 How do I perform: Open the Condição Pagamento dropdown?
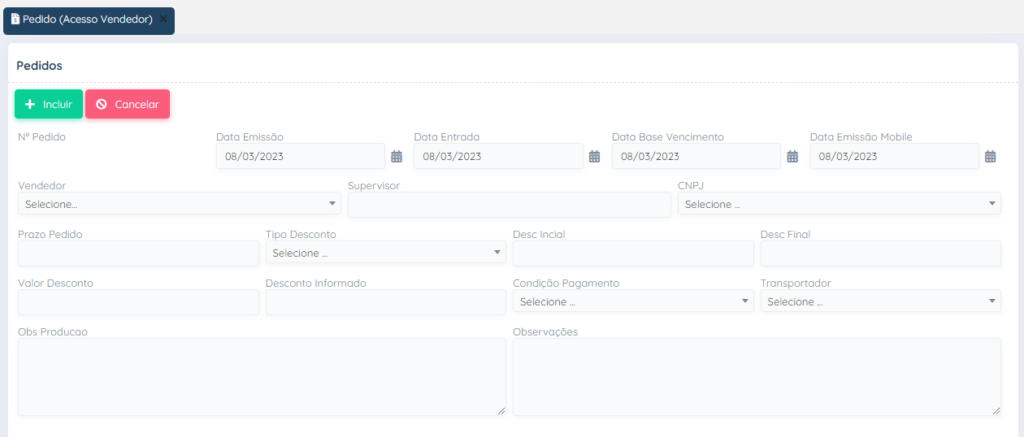(x=633, y=302)
